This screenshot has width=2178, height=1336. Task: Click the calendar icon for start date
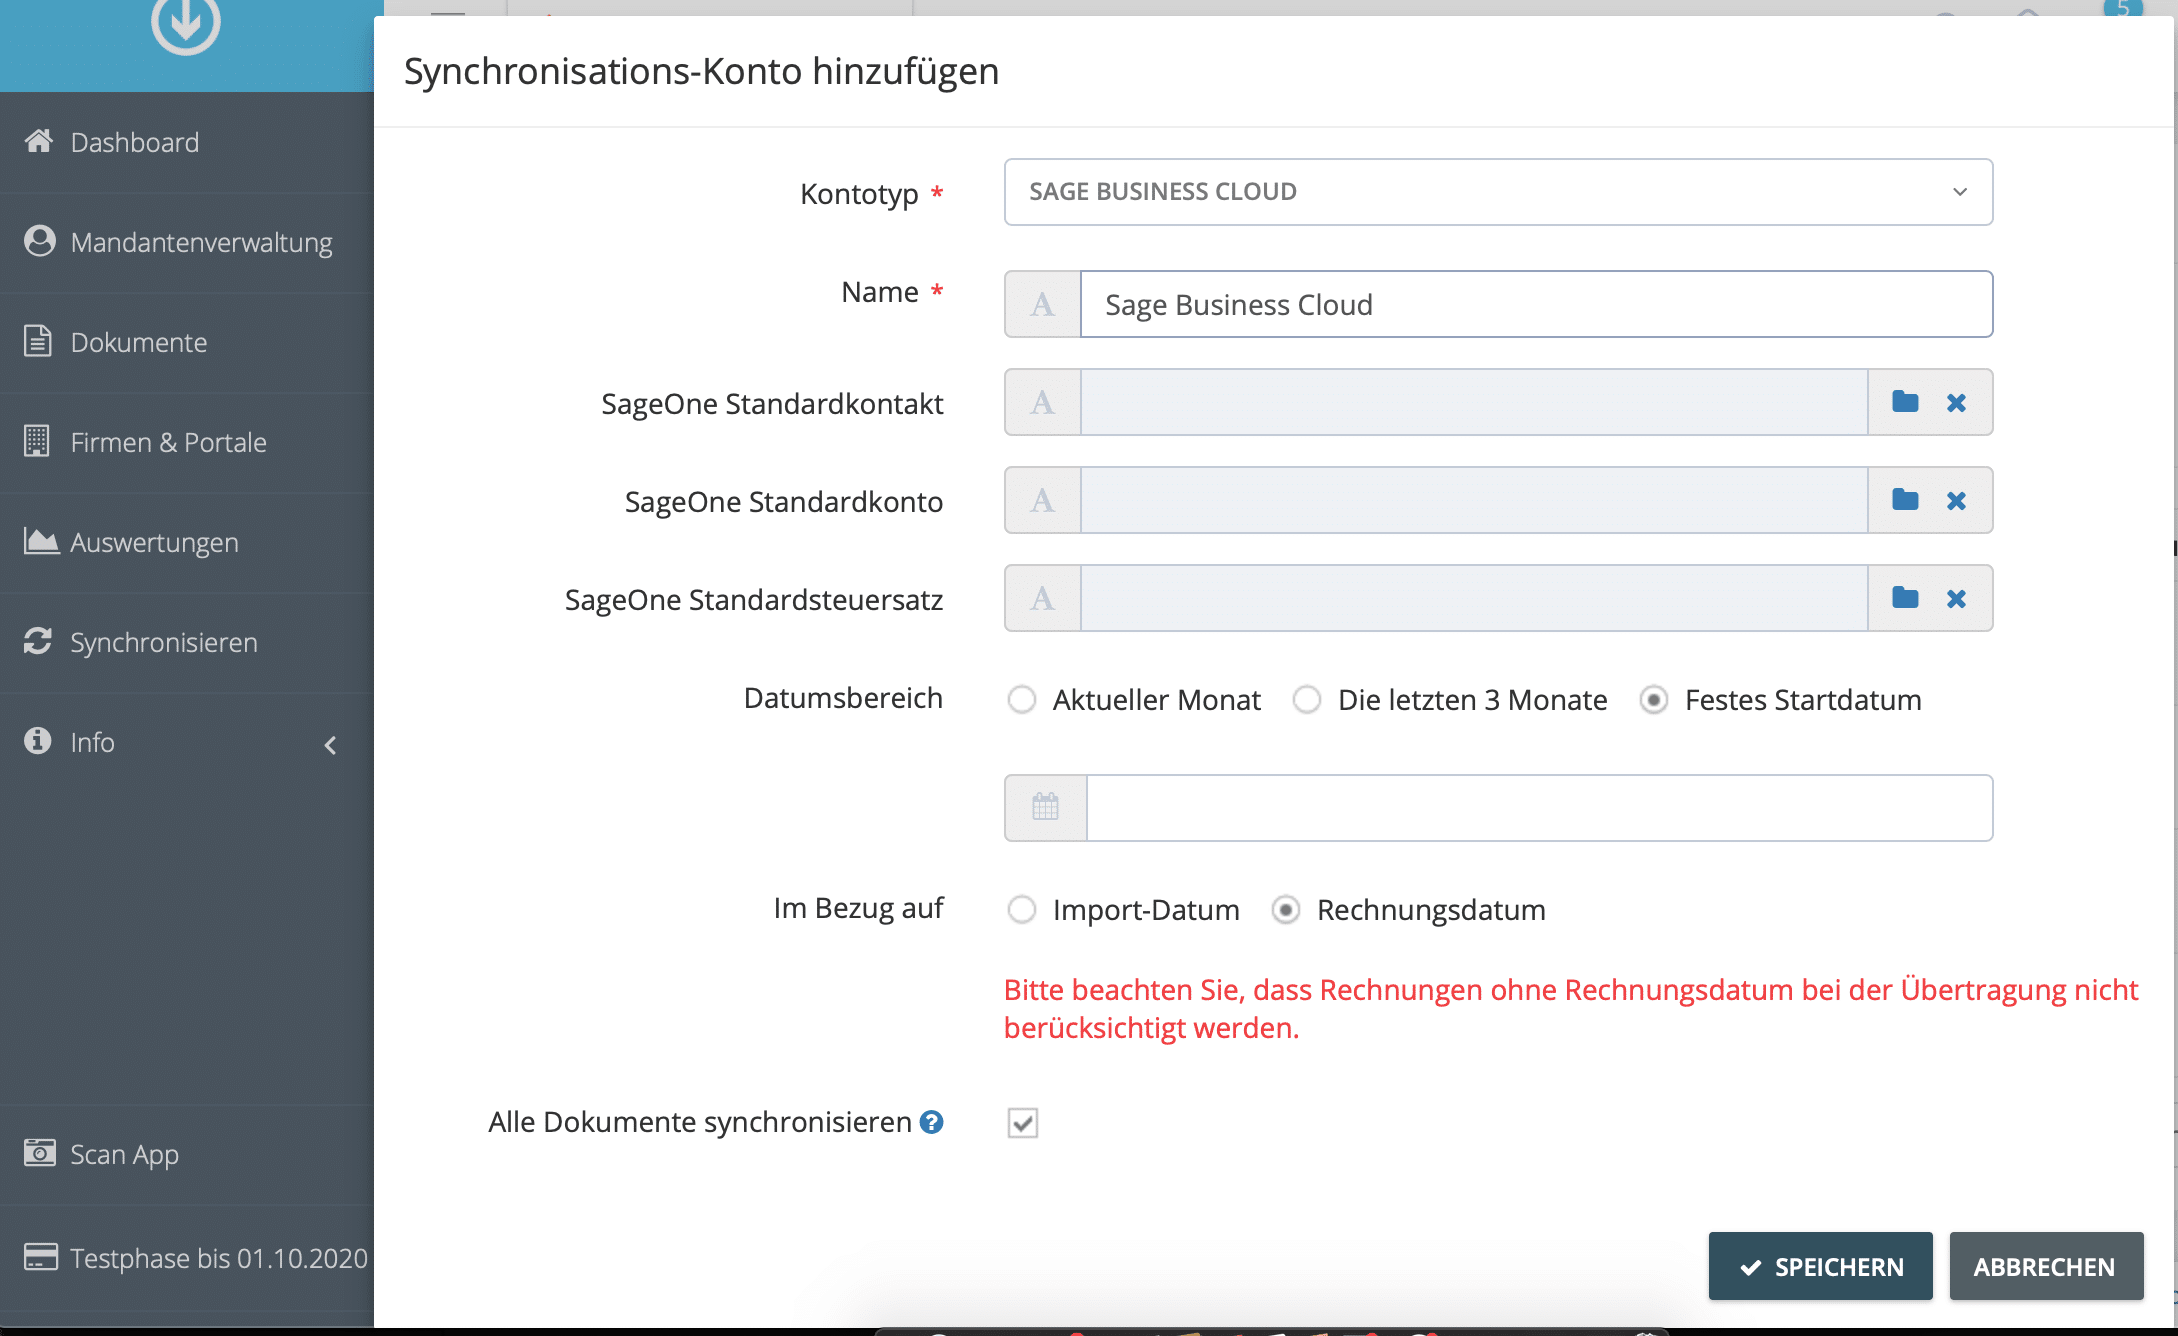pos(1045,807)
